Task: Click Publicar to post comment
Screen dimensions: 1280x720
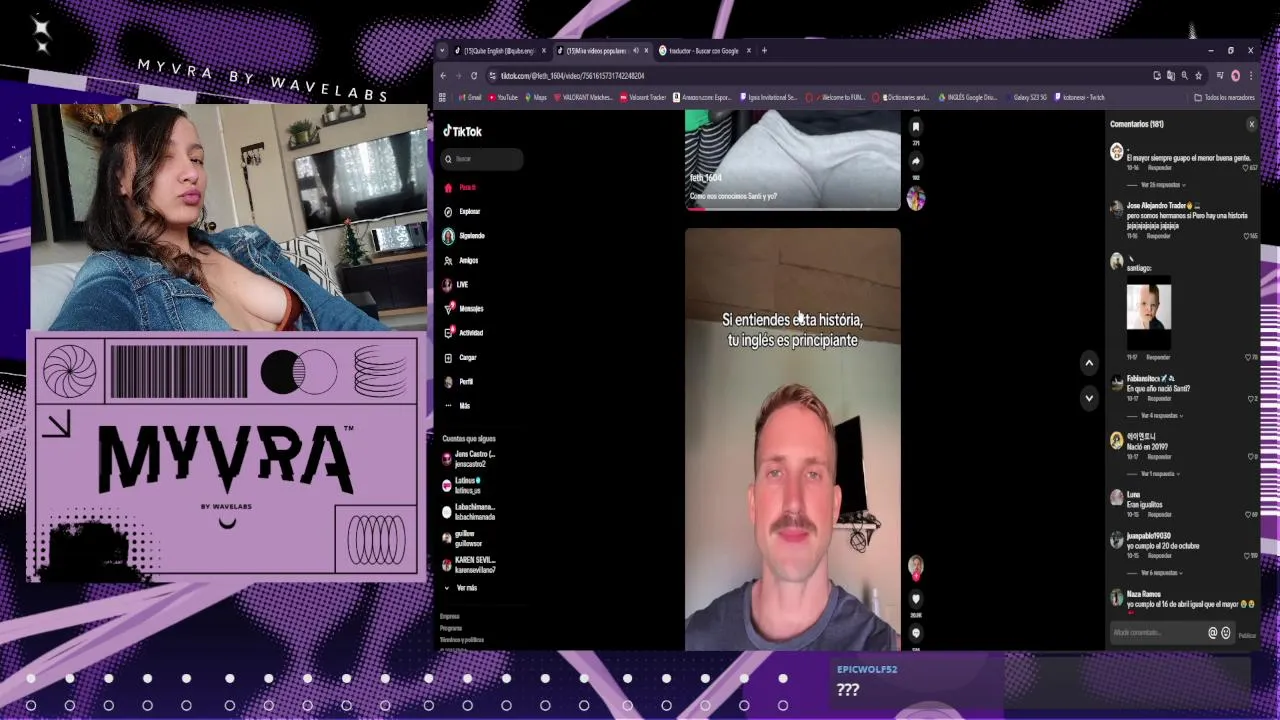Action: tap(1247, 635)
